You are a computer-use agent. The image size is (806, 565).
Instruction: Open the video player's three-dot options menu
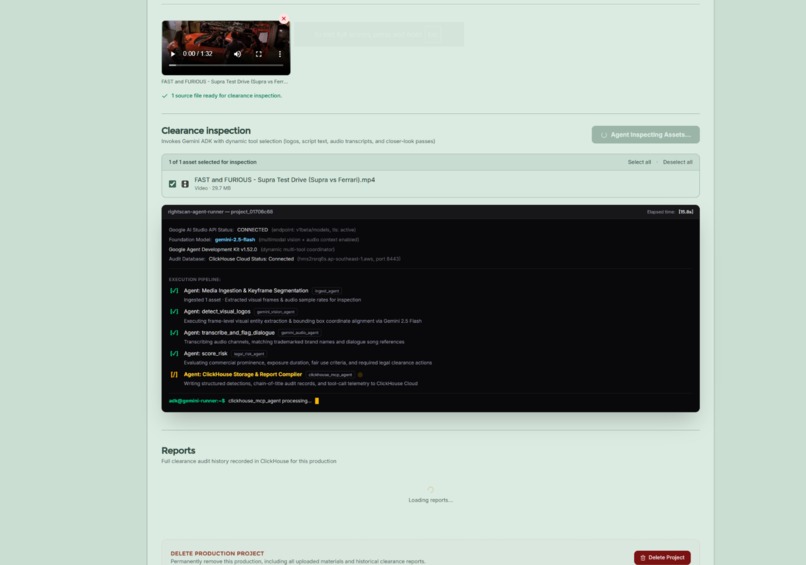(280, 53)
